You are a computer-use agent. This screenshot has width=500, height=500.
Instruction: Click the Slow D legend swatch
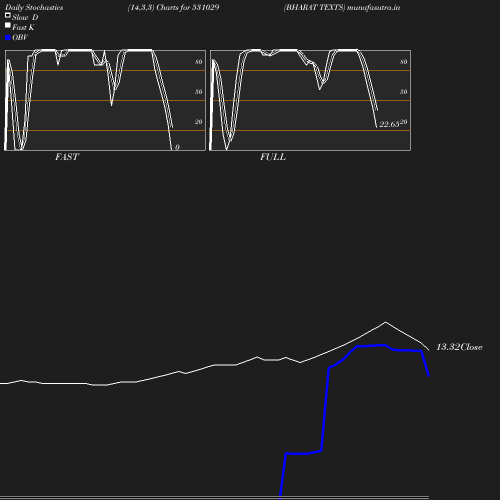point(8,15)
